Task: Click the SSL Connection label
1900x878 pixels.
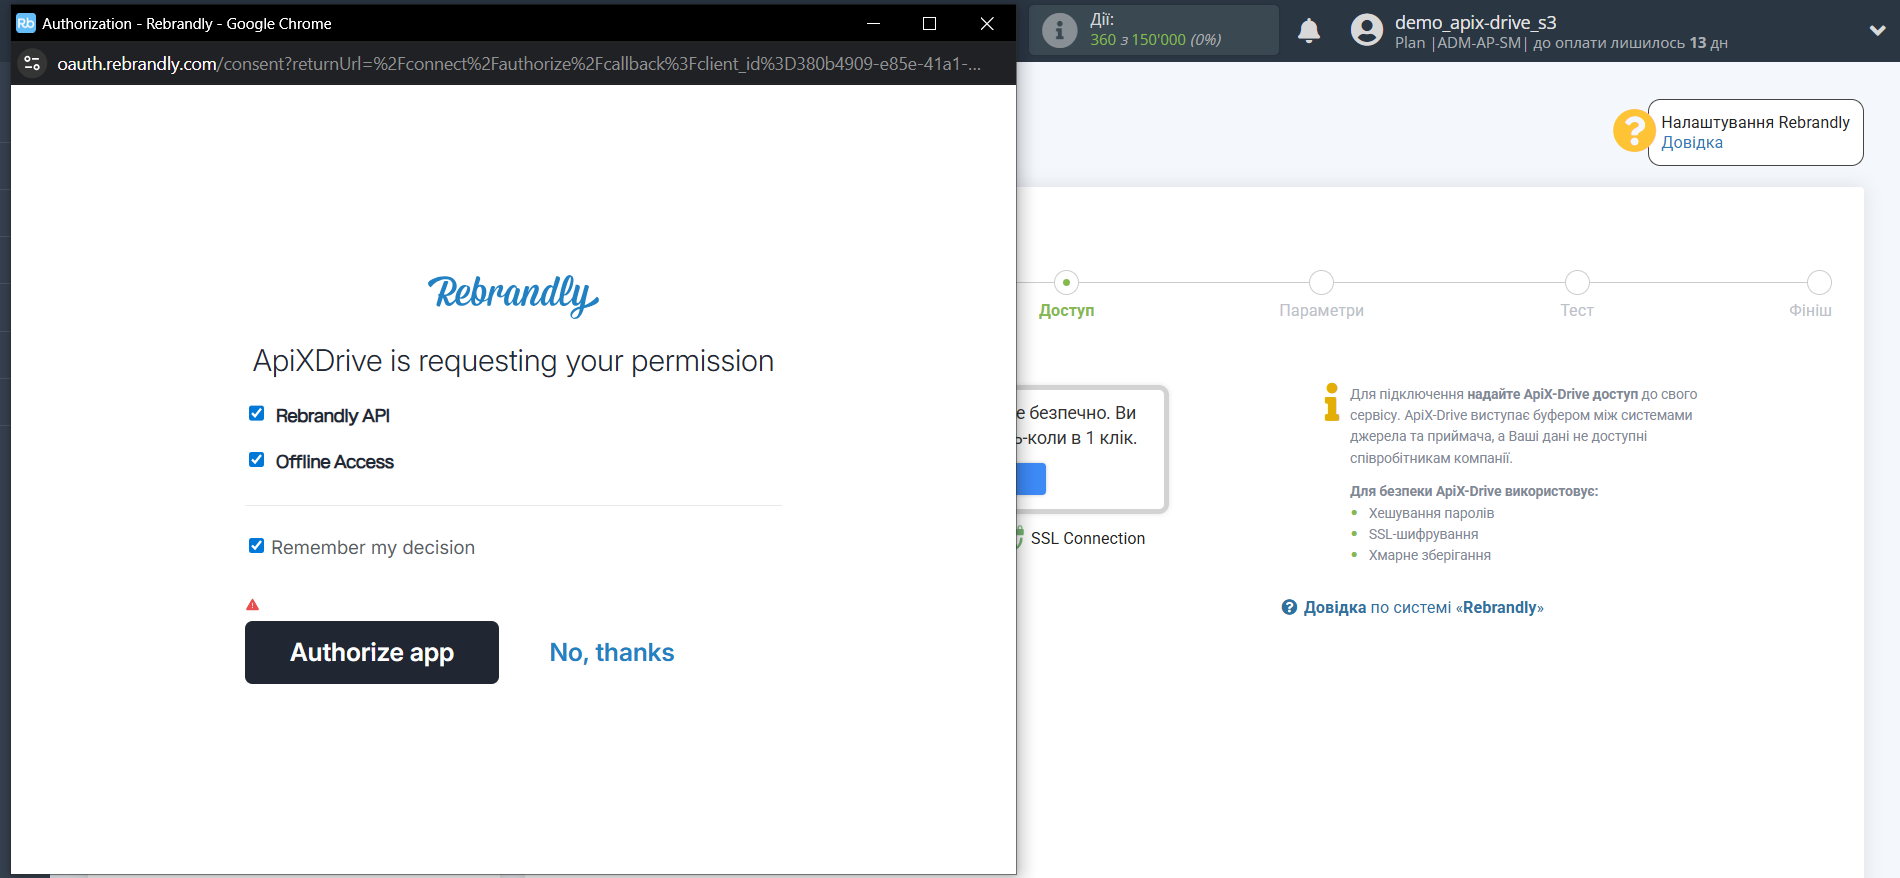Action: click(1087, 538)
